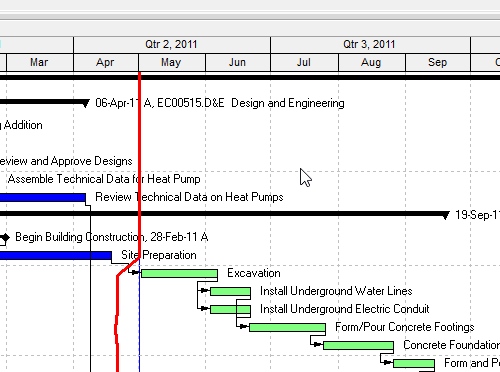This screenshot has height=372, width=500.
Task: Click the Qtr 3, 2011 timescale header
Action: coord(370,44)
